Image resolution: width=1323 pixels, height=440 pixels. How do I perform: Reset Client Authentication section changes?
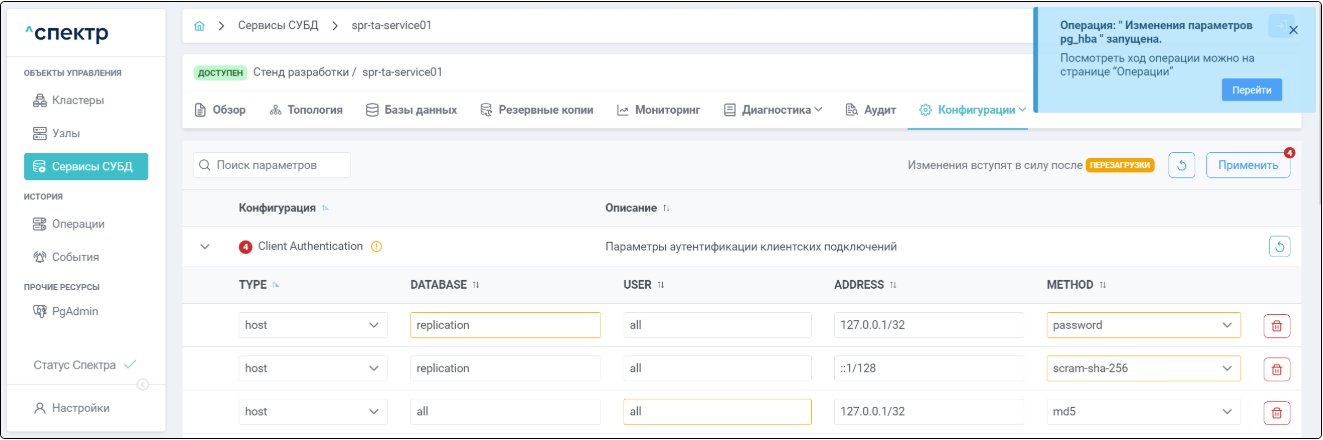(1279, 246)
